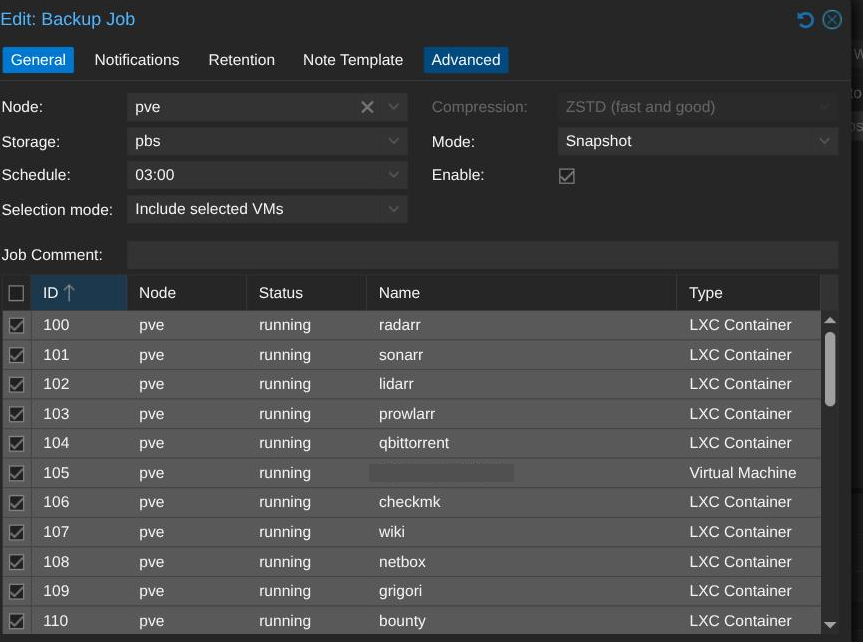
Task: Click the VM list vertical scrollbar thumb
Action: tap(830, 369)
